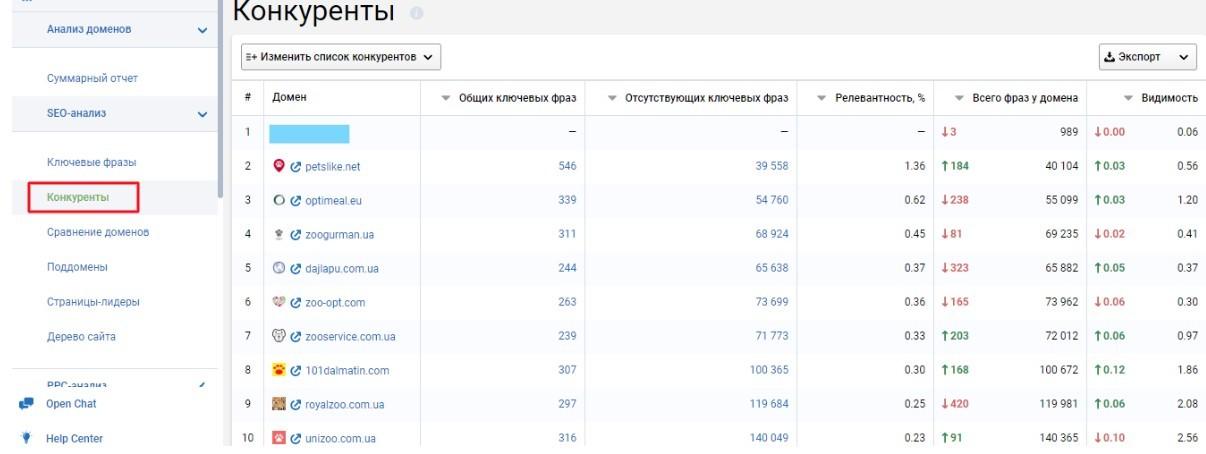Screen dimensions: 1206x454
Task: Click 39 558 missing phrases for petslike.net
Action: coord(770,167)
